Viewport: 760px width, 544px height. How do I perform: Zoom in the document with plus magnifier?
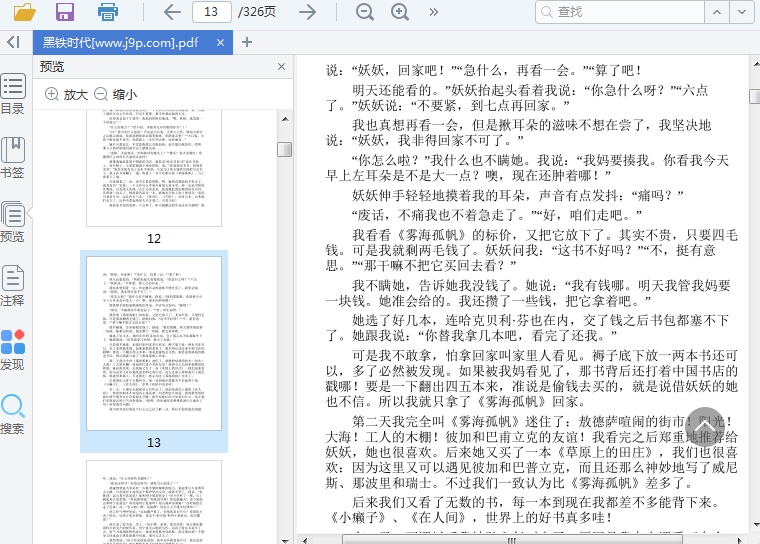click(x=400, y=12)
